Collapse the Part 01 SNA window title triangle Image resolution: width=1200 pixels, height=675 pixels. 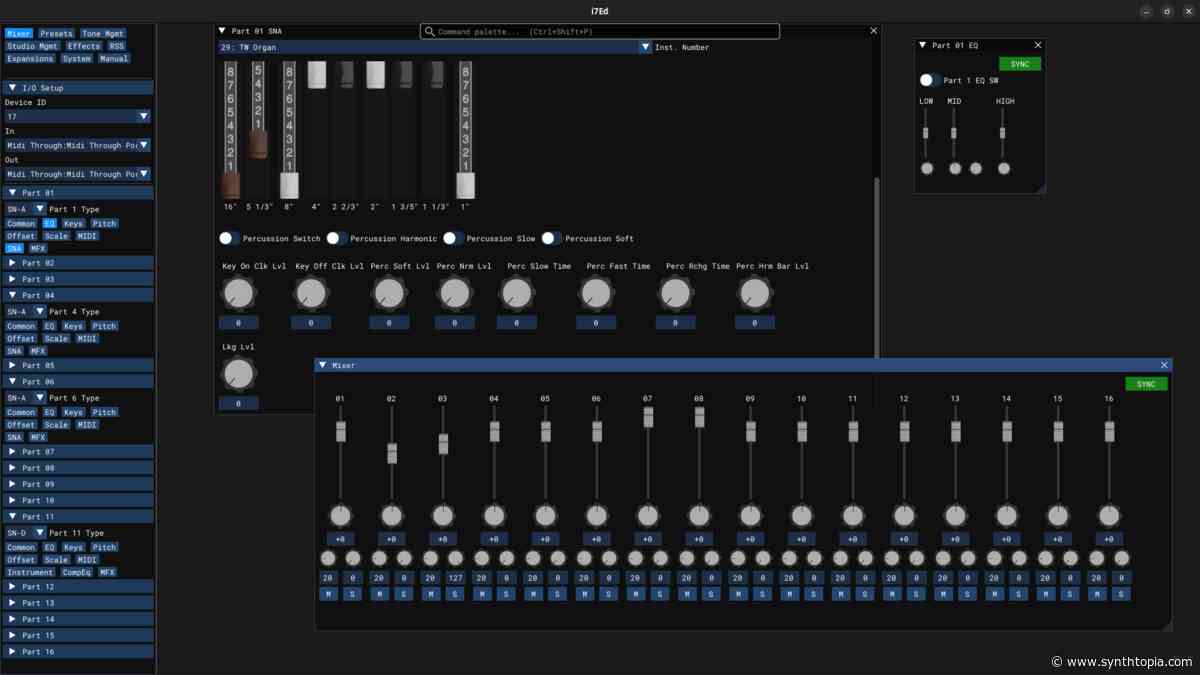[223, 31]
